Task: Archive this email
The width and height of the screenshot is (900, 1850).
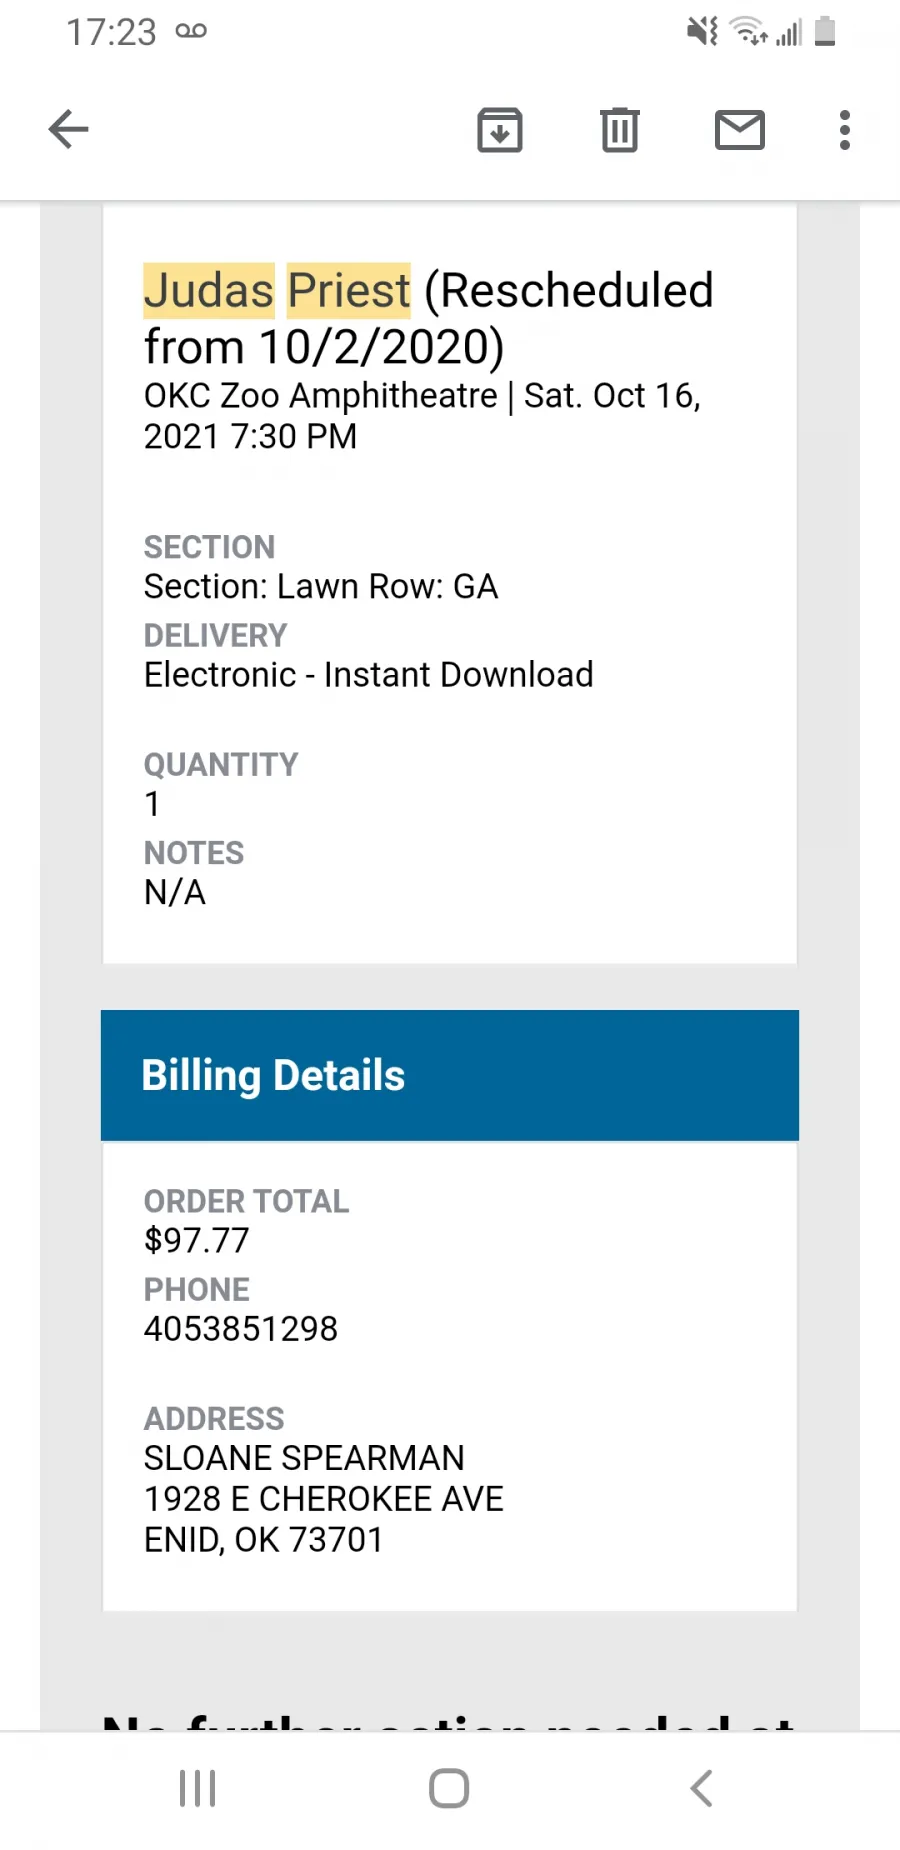Action: pyautogui.click(x=500, y=130)
